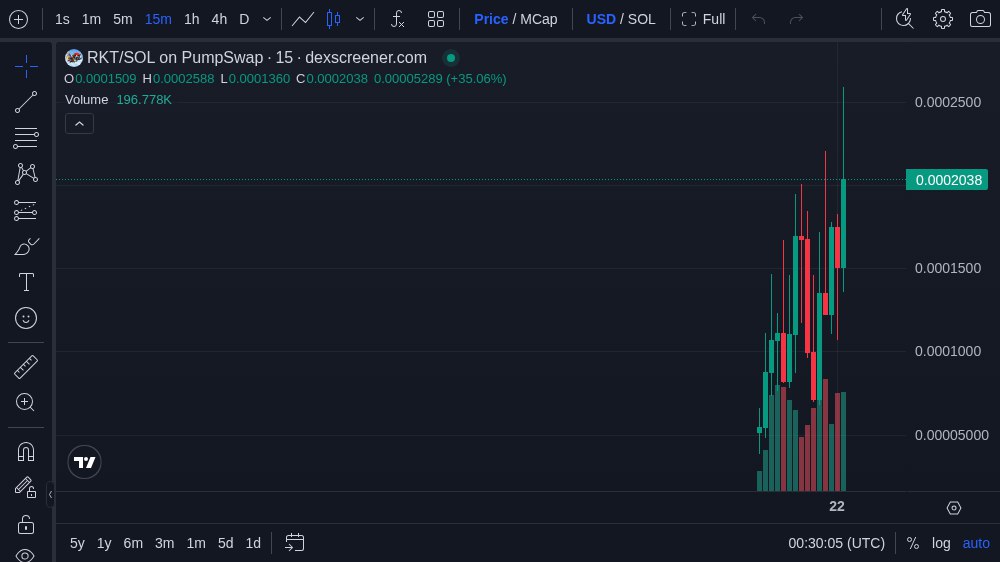The image size is (1000, 562).
Task: Open the Text annotation tool
Action: [x=26, y=282]
